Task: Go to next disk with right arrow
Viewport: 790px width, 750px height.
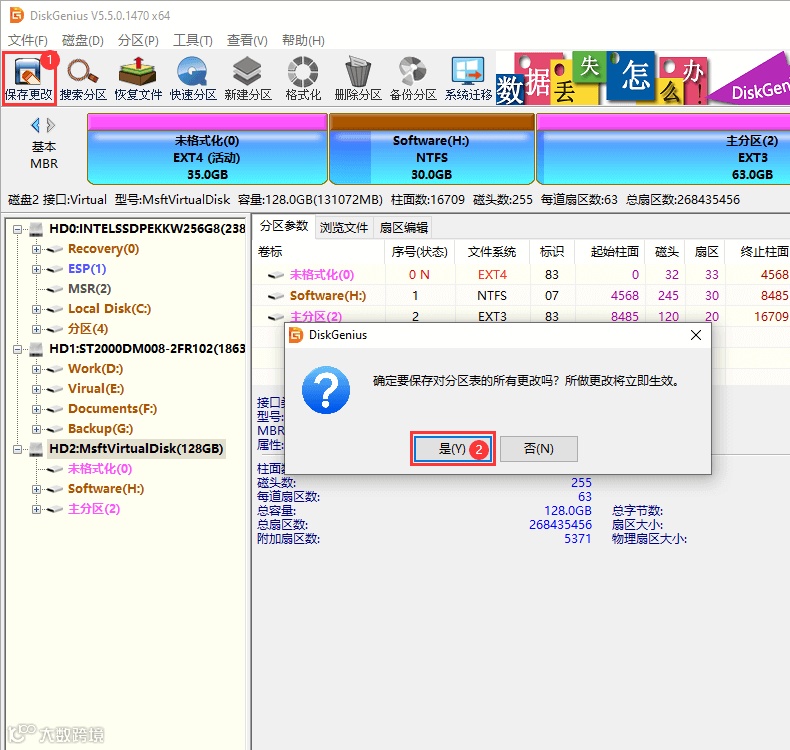Action: click(x=50, y=125)
